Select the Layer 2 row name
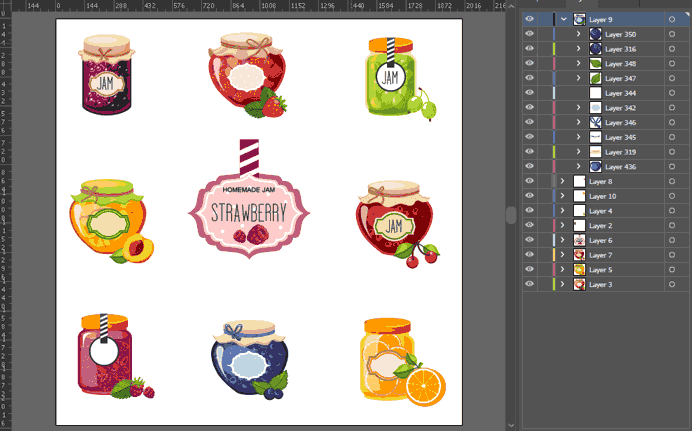The image size is (692, 431). point(601,226)
